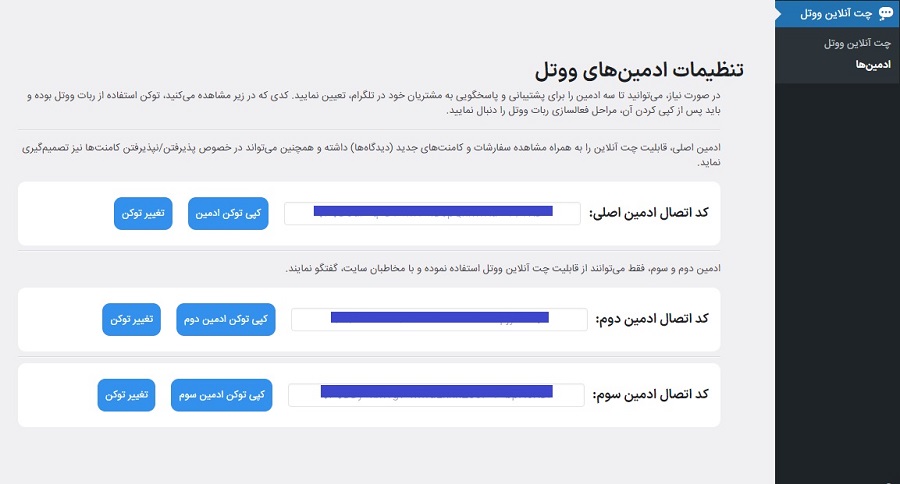This screenshot has width=900, height=484.
Task: Click the main admin token input field
Action: click(432, 213)
